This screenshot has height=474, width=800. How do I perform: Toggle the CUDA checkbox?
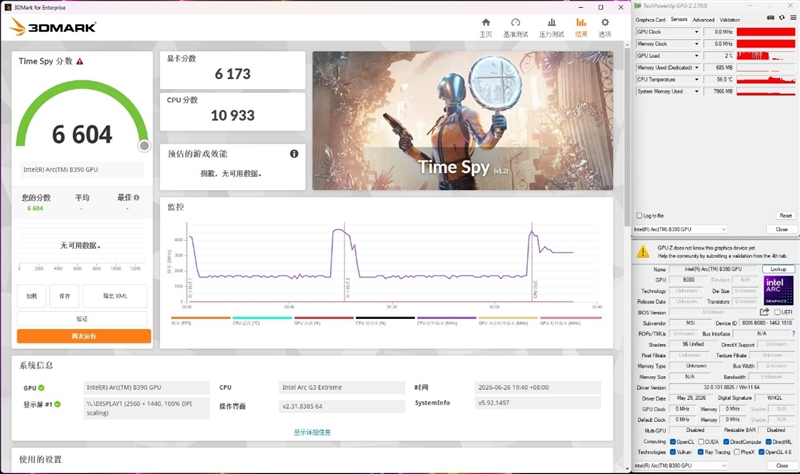coord(701,442)
